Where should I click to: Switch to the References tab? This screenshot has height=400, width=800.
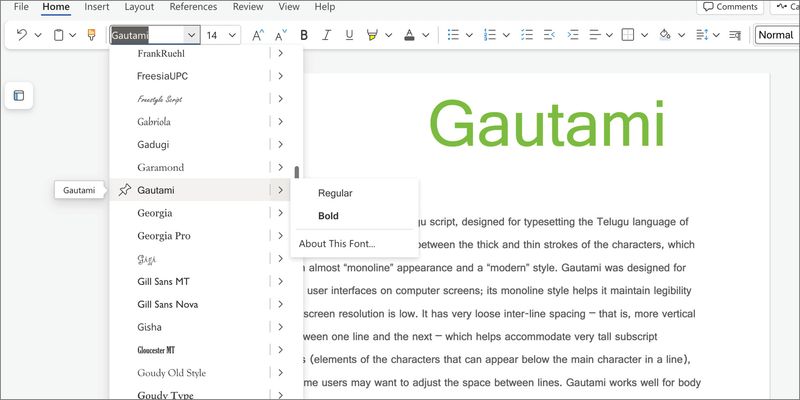193,7
